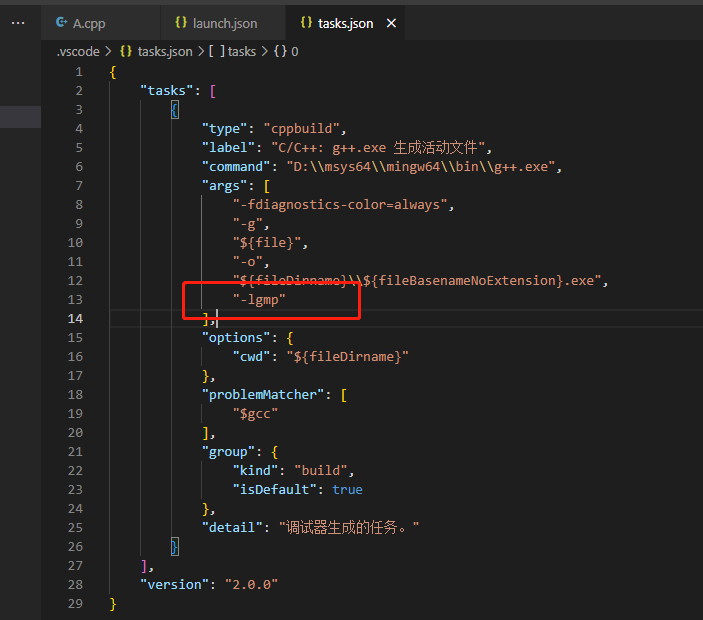Image resolution: width=703 pixels, height=620 pixels.
Task: Open the .vscode folder breadcrumb
Action: coord(78,51)
